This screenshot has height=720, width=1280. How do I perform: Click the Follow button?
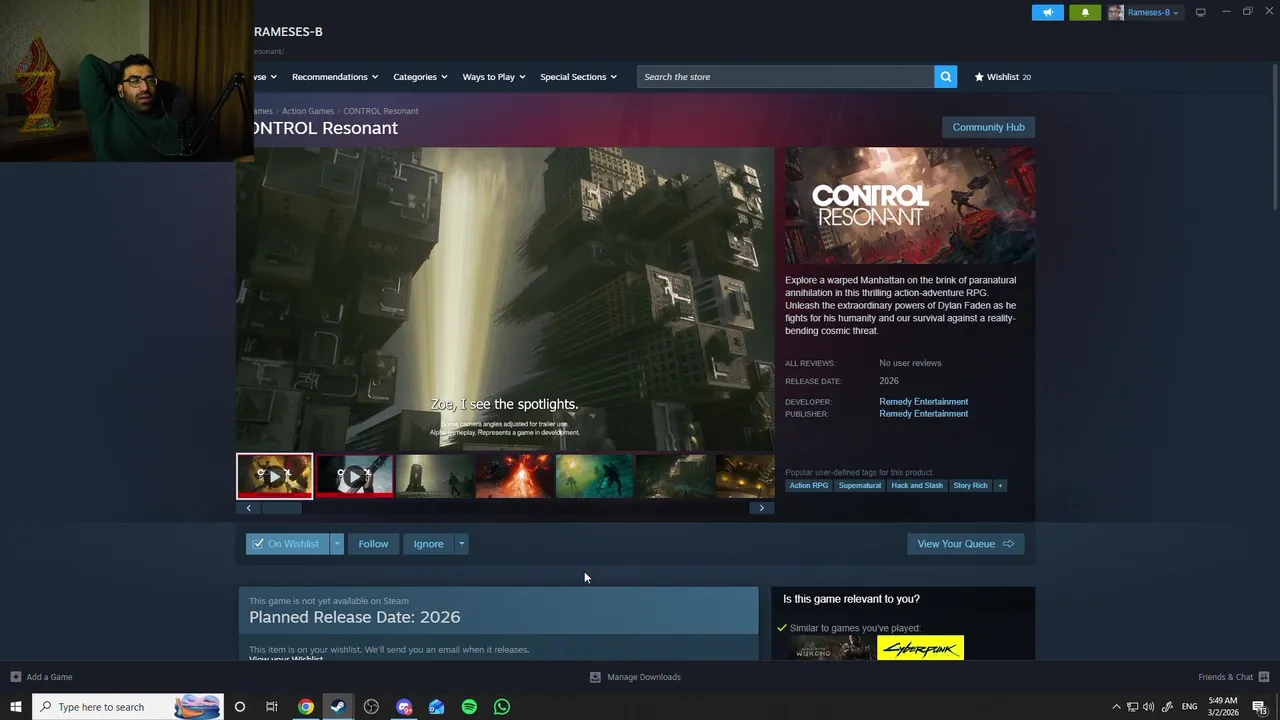373,544
